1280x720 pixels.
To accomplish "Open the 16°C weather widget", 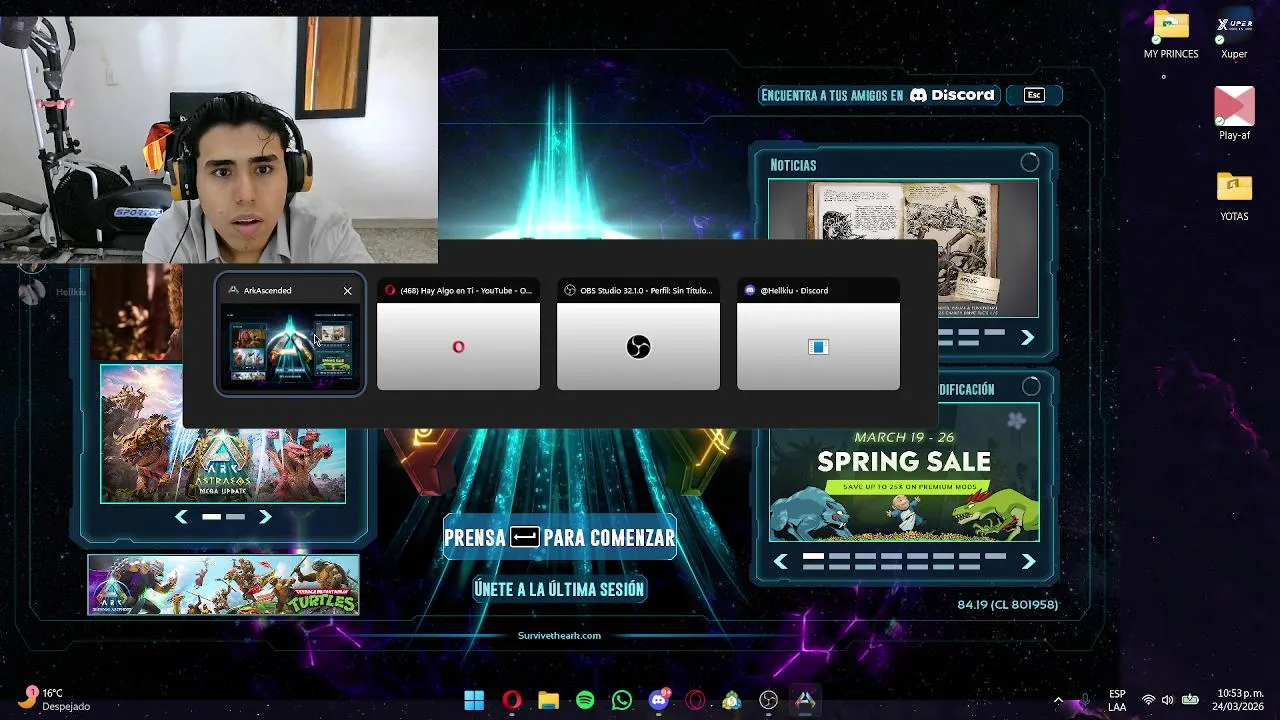I will click(x=56, y=699).
